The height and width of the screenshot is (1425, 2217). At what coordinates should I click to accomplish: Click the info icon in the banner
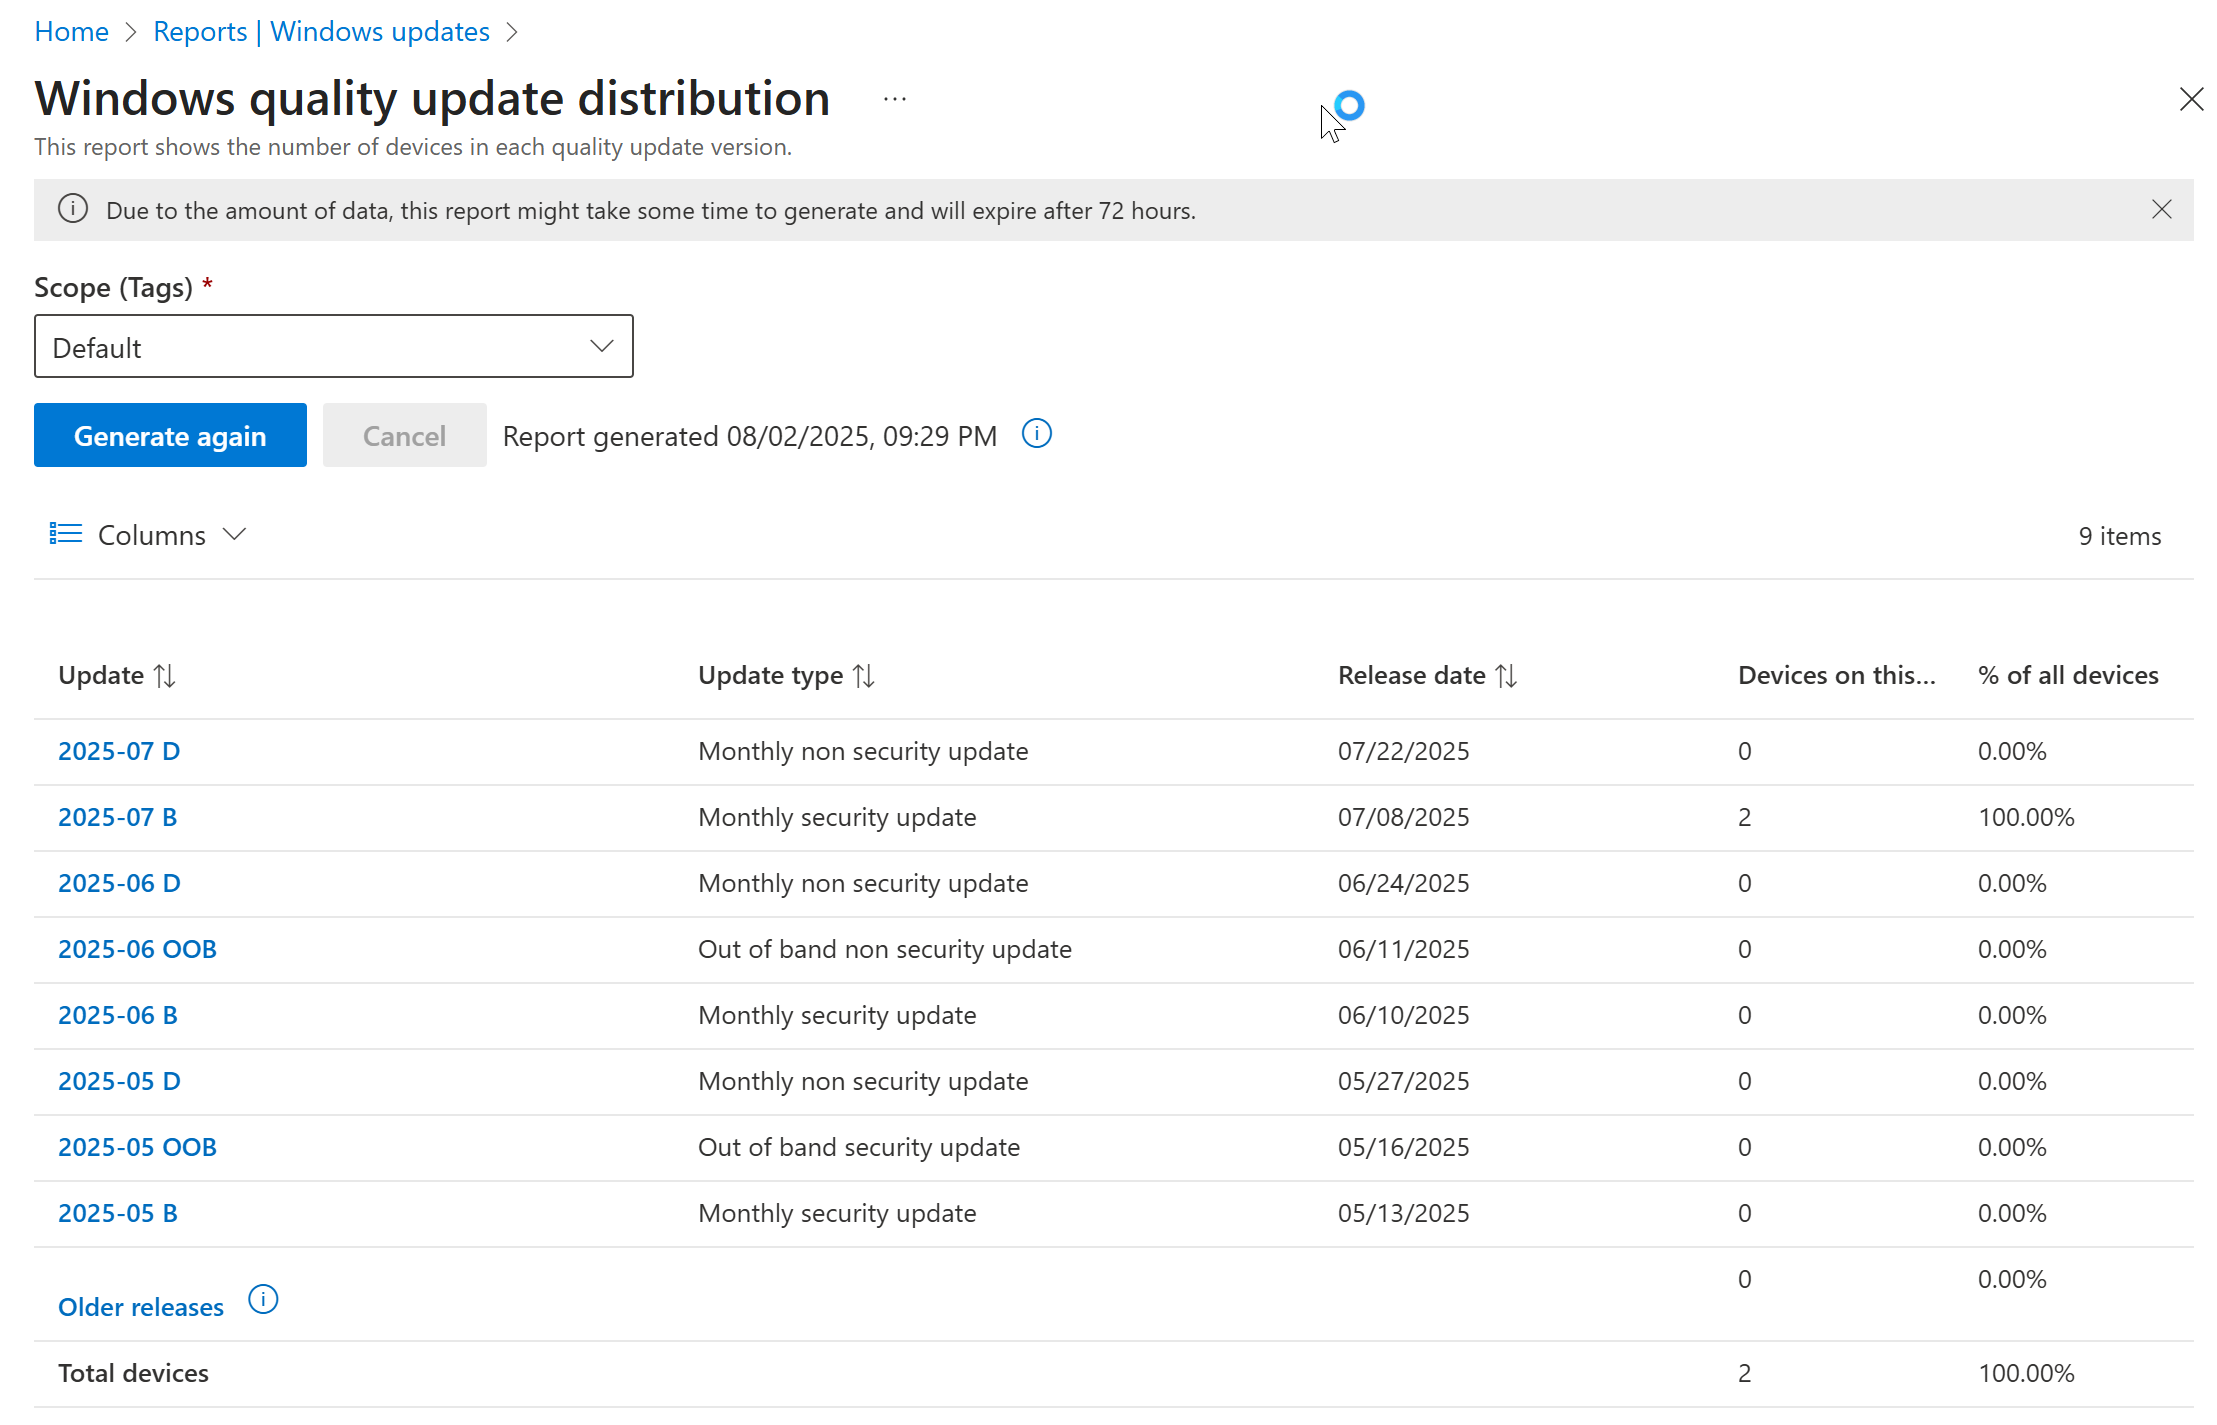pos(72,209)
